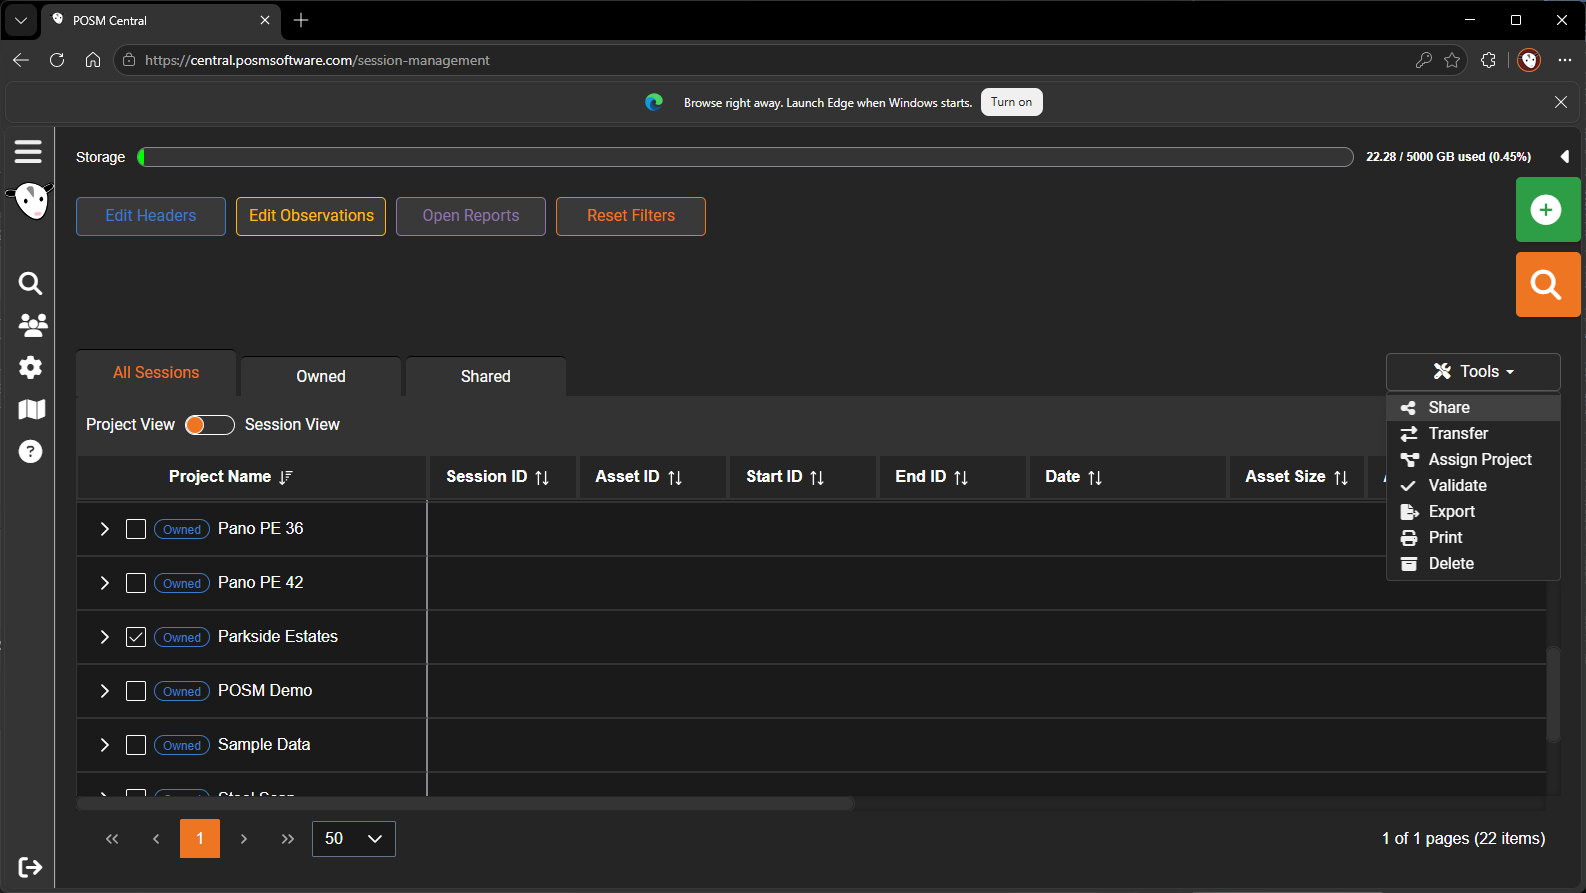Switch to the Shared tab
Image resolution: width=1586 pixels, height=893 pixels.
coord(486,377)
